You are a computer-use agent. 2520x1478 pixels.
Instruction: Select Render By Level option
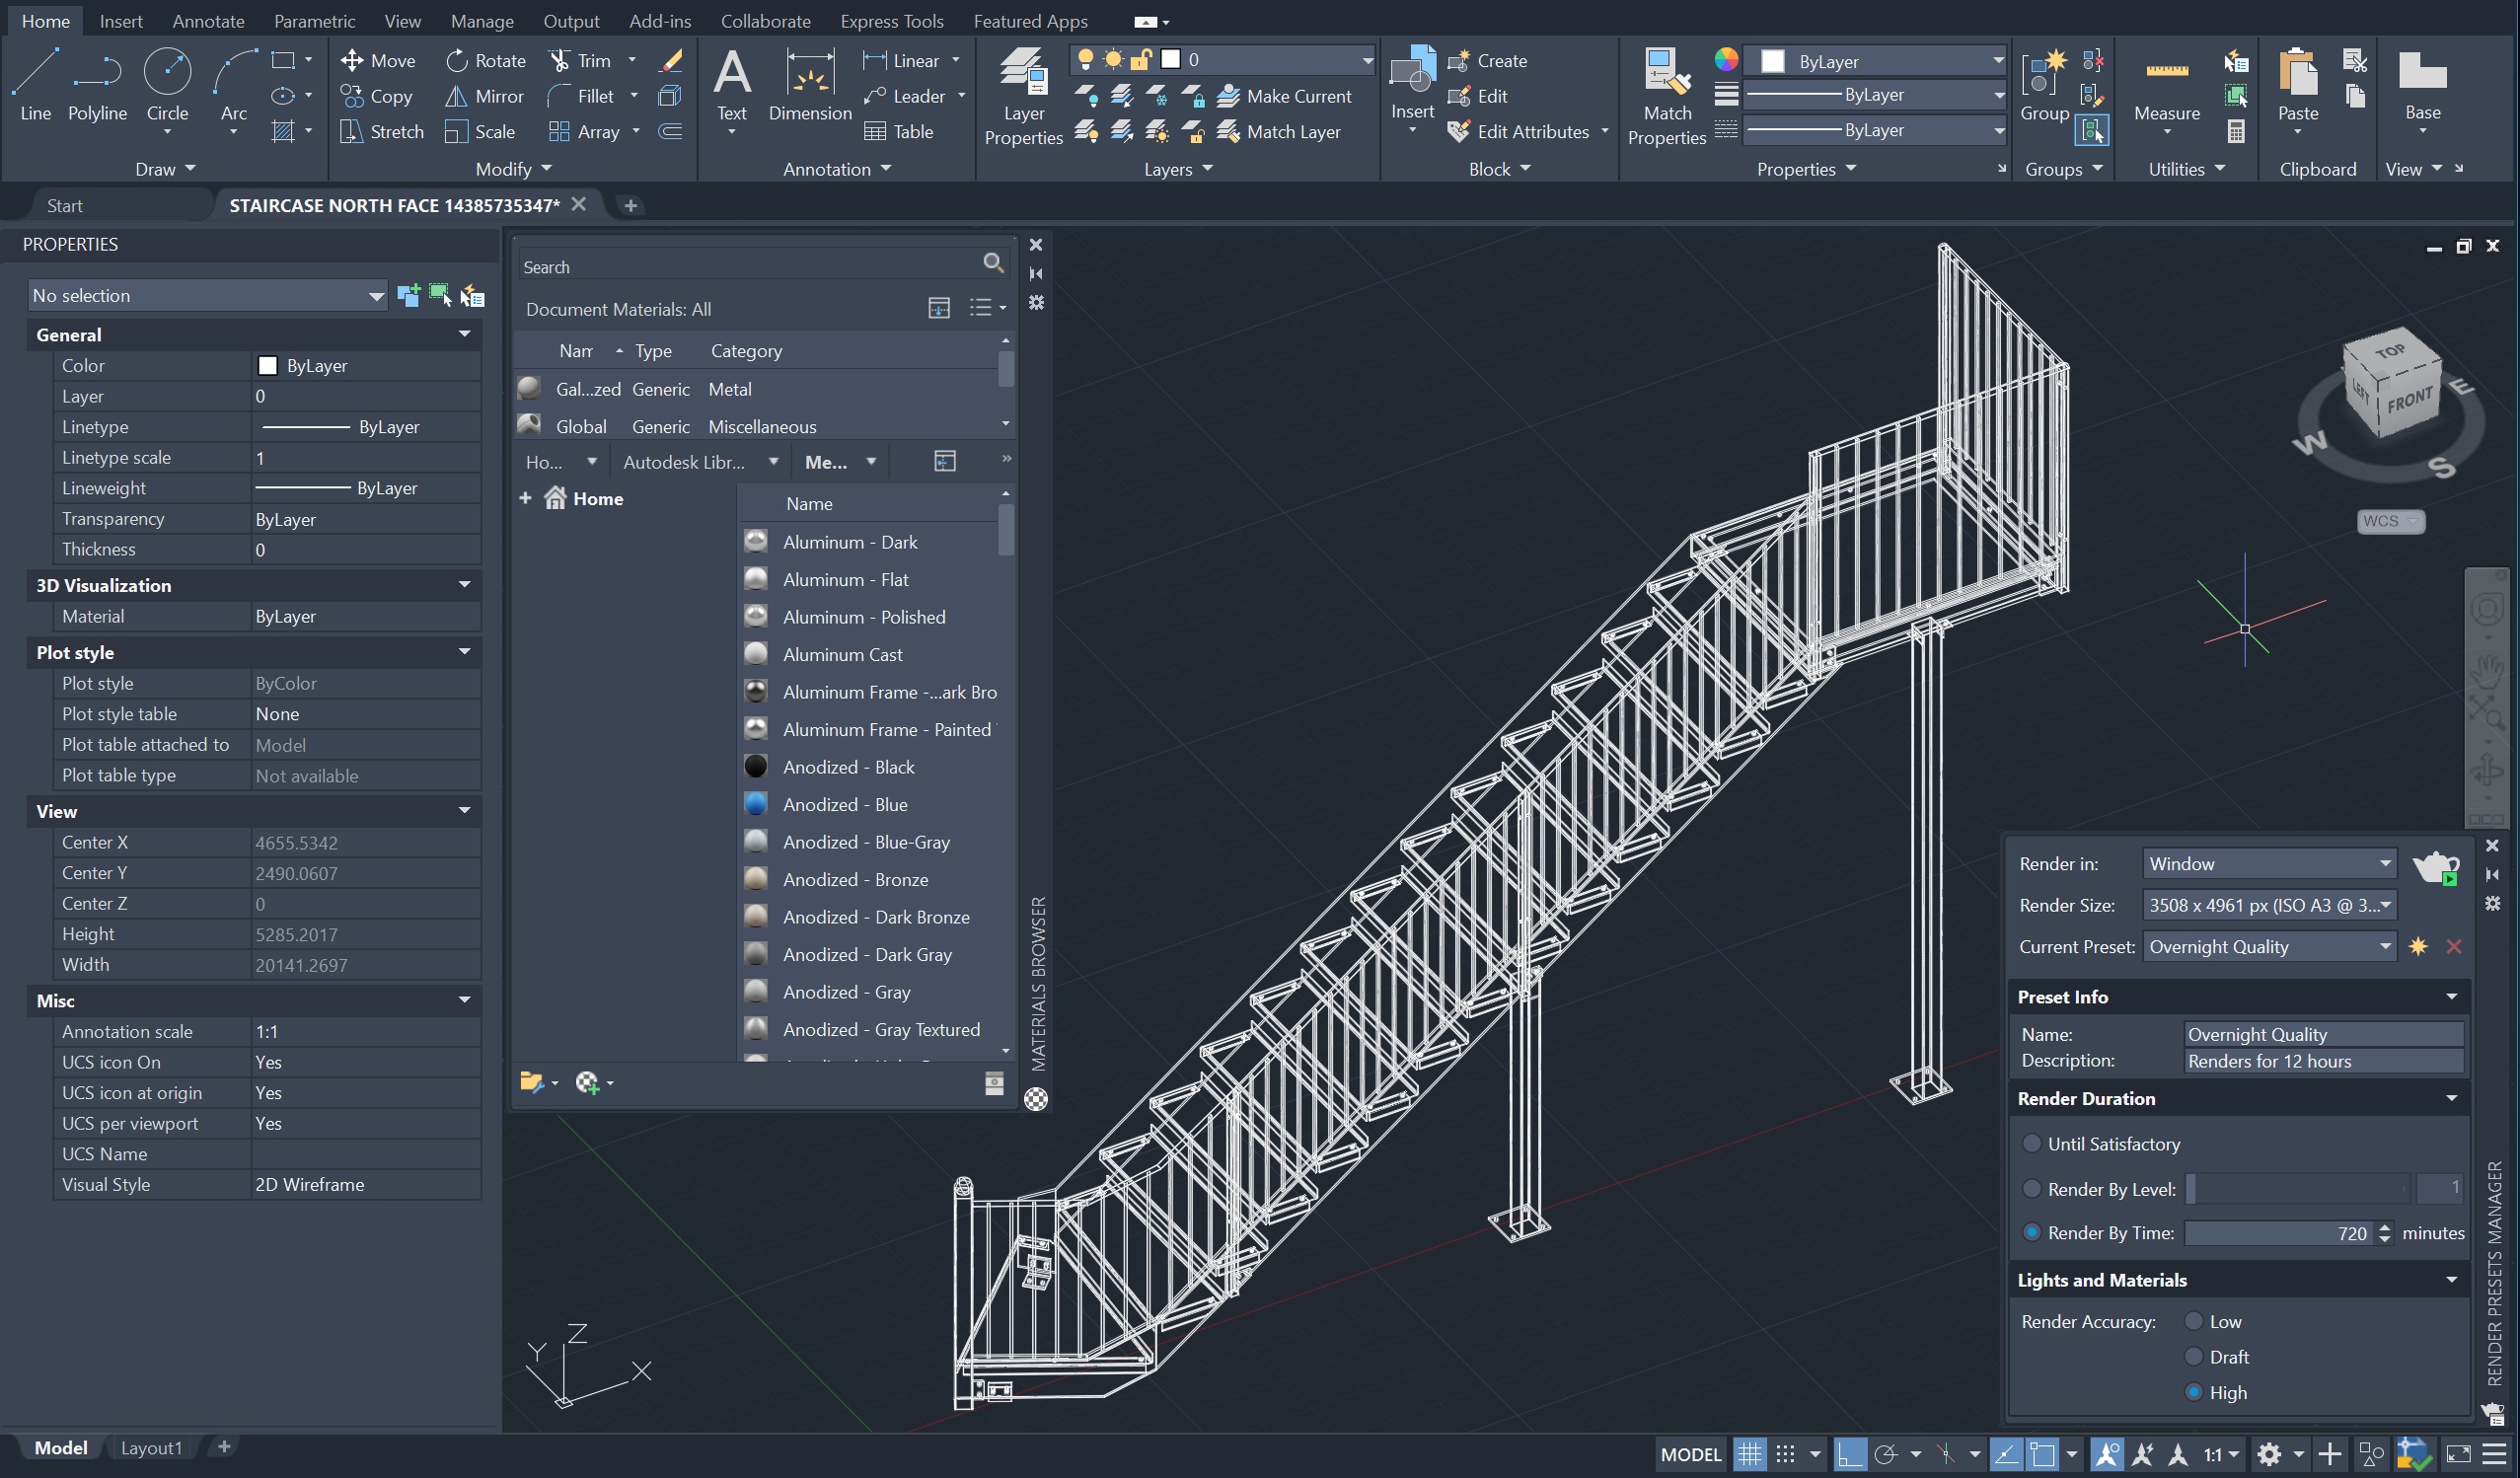[2032, 1189]
